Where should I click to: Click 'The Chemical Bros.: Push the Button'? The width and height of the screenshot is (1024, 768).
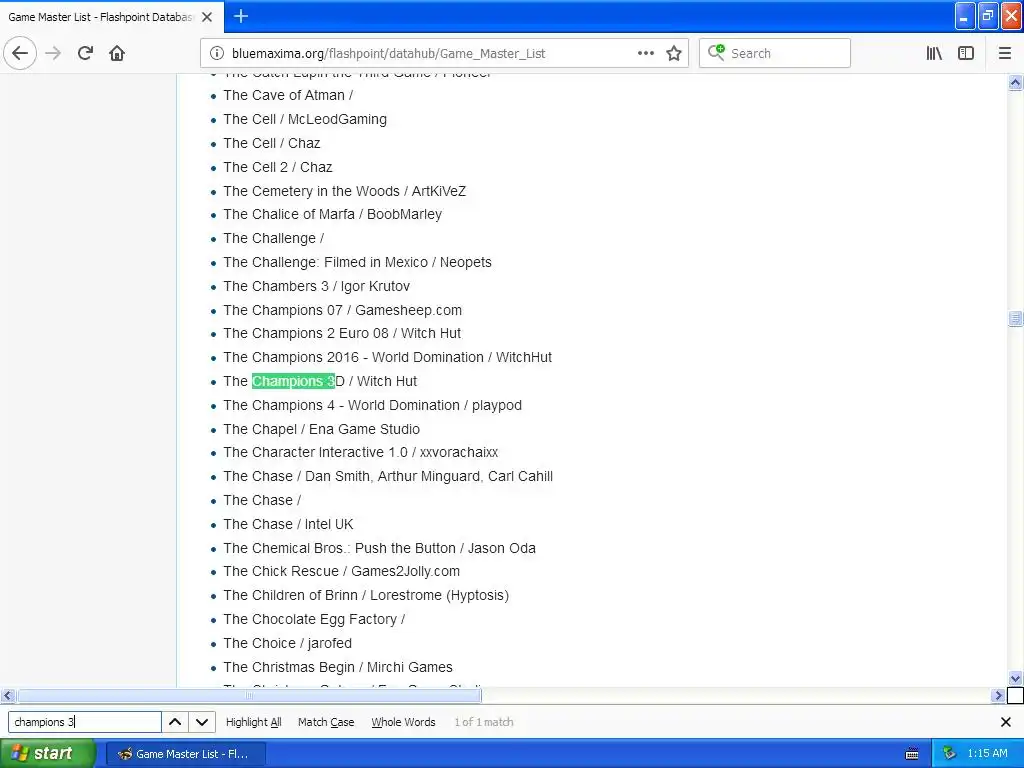coord(379,549)
